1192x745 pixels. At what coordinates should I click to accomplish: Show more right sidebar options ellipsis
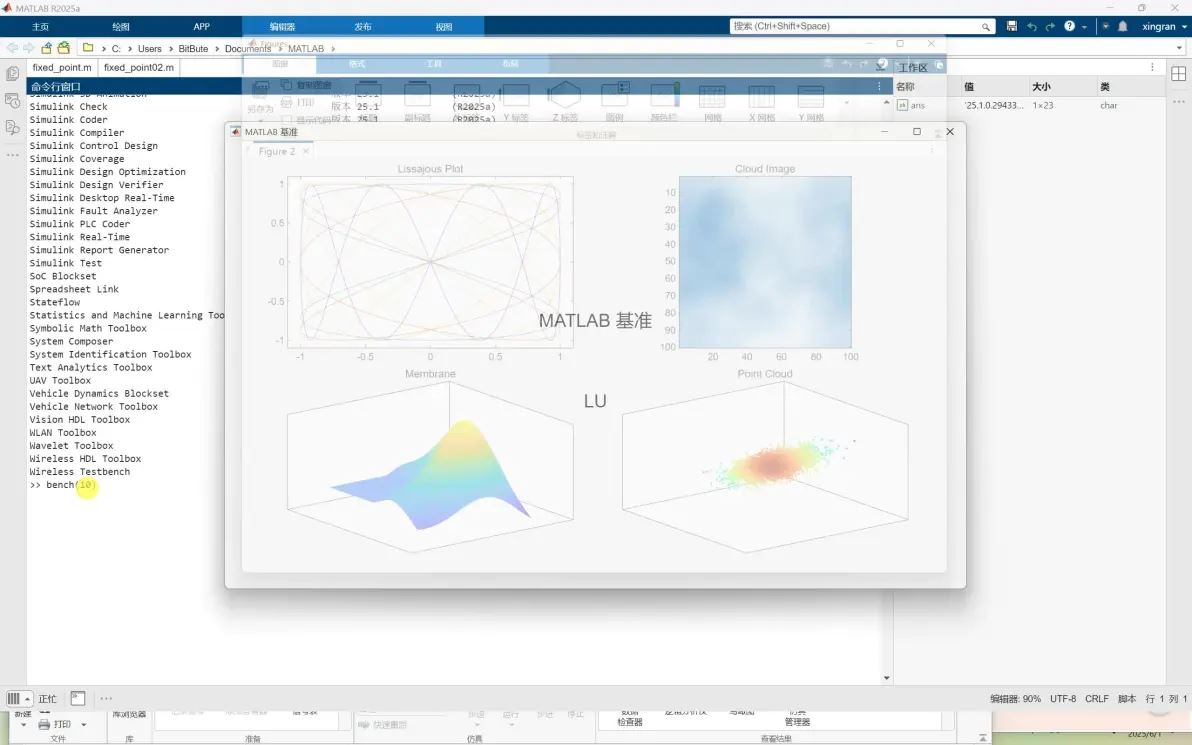1178,101
